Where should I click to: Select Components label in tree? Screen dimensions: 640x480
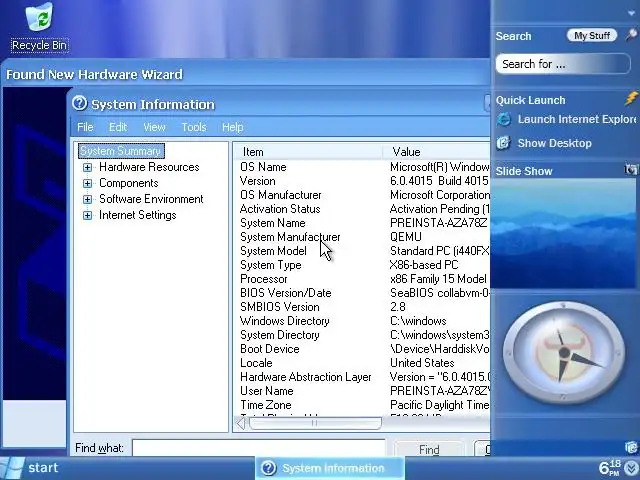pyautogui.click(x=129, y=183)
